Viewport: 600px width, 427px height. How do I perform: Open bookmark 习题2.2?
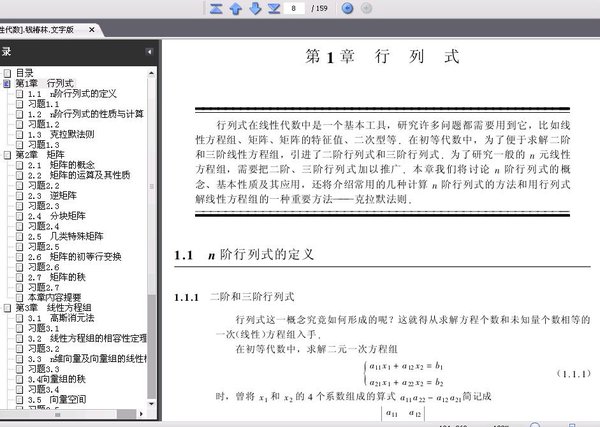[43, 185]
